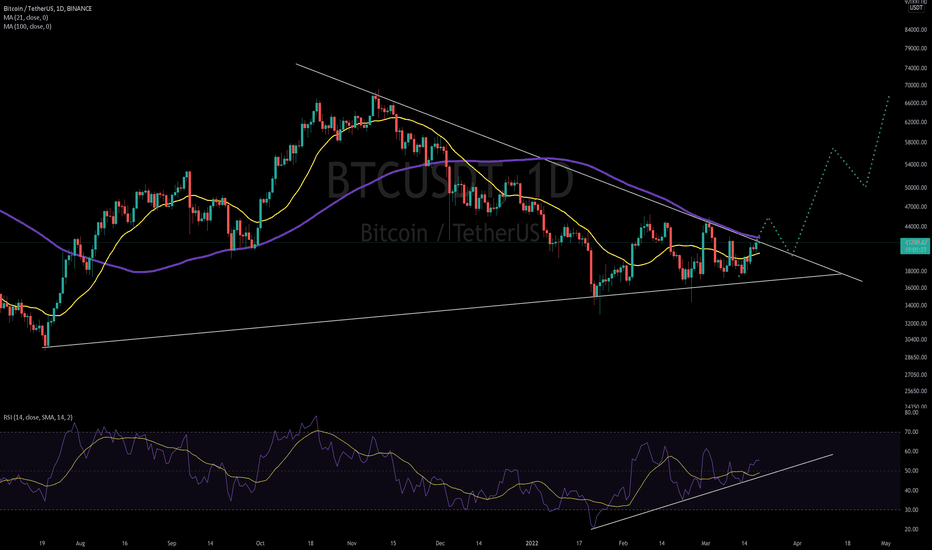This screenshot has height=550, width=932.
Task: Click the RSI 60.00 scale label
Action: point(911,452)
